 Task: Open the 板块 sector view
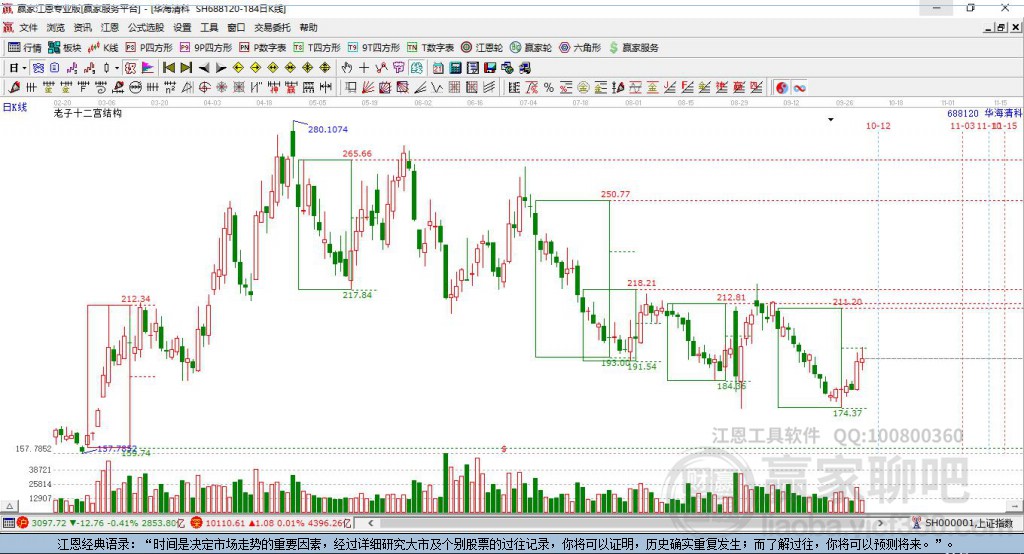[x=65, y=48]
